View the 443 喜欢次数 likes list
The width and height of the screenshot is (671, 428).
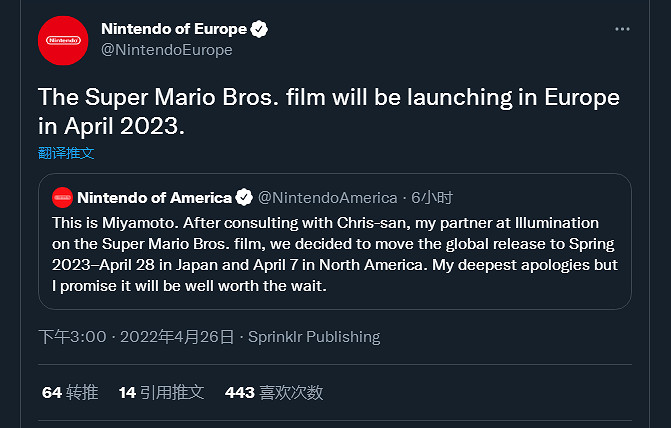pos(274,393)
